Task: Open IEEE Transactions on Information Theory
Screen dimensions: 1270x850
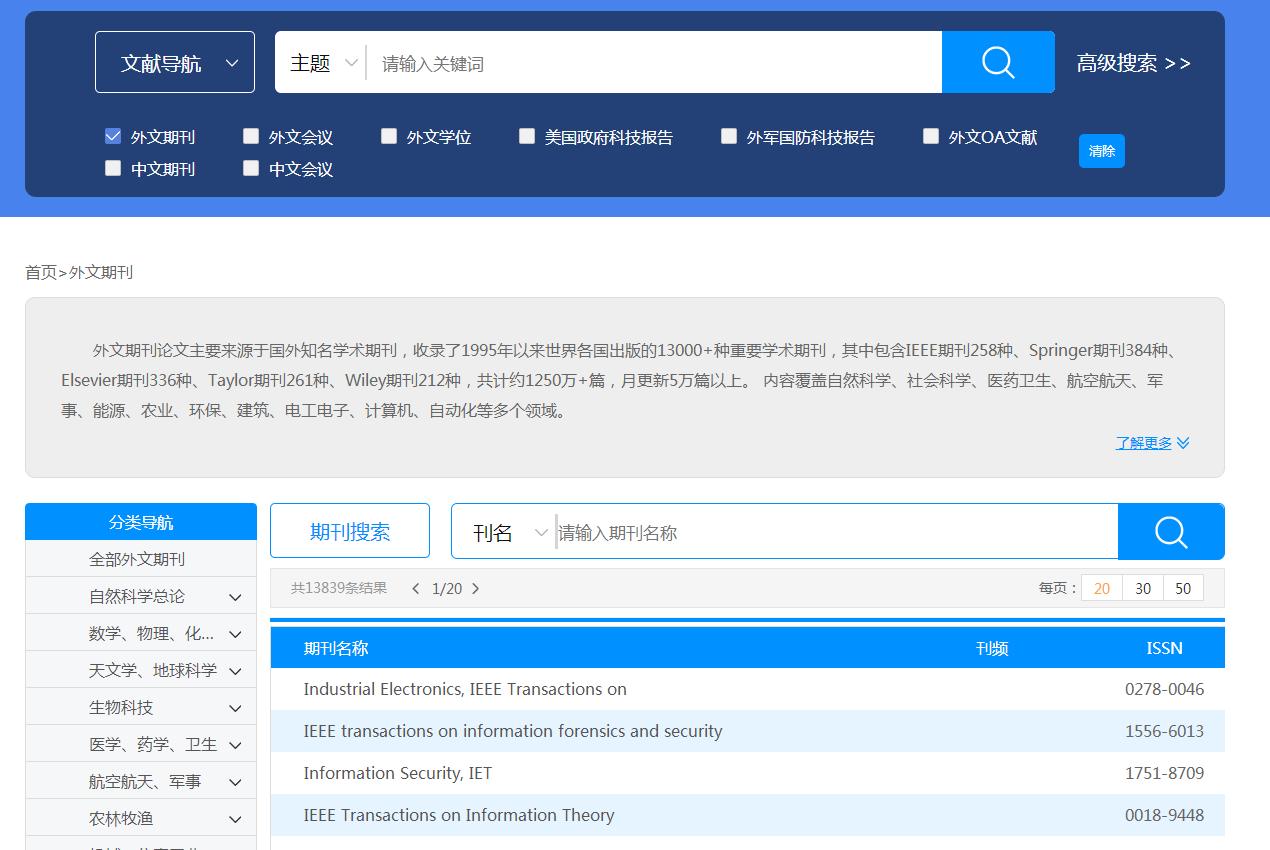Action: point(458,815)
